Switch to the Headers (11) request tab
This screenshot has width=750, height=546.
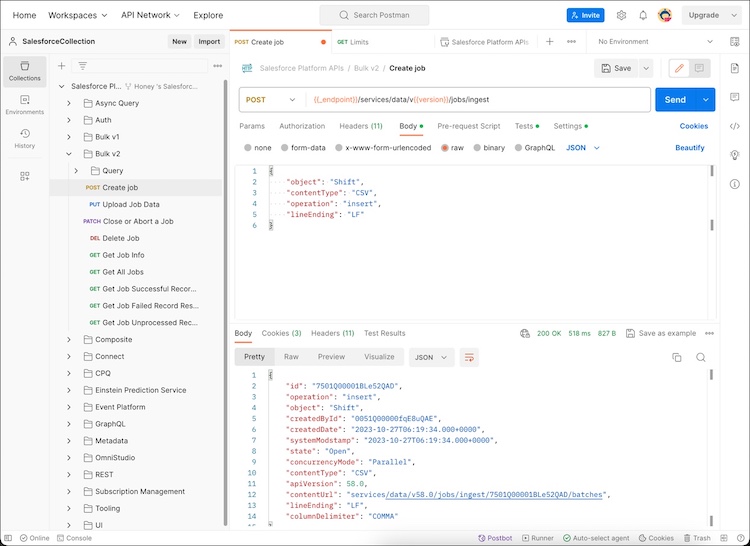(361, 126)
